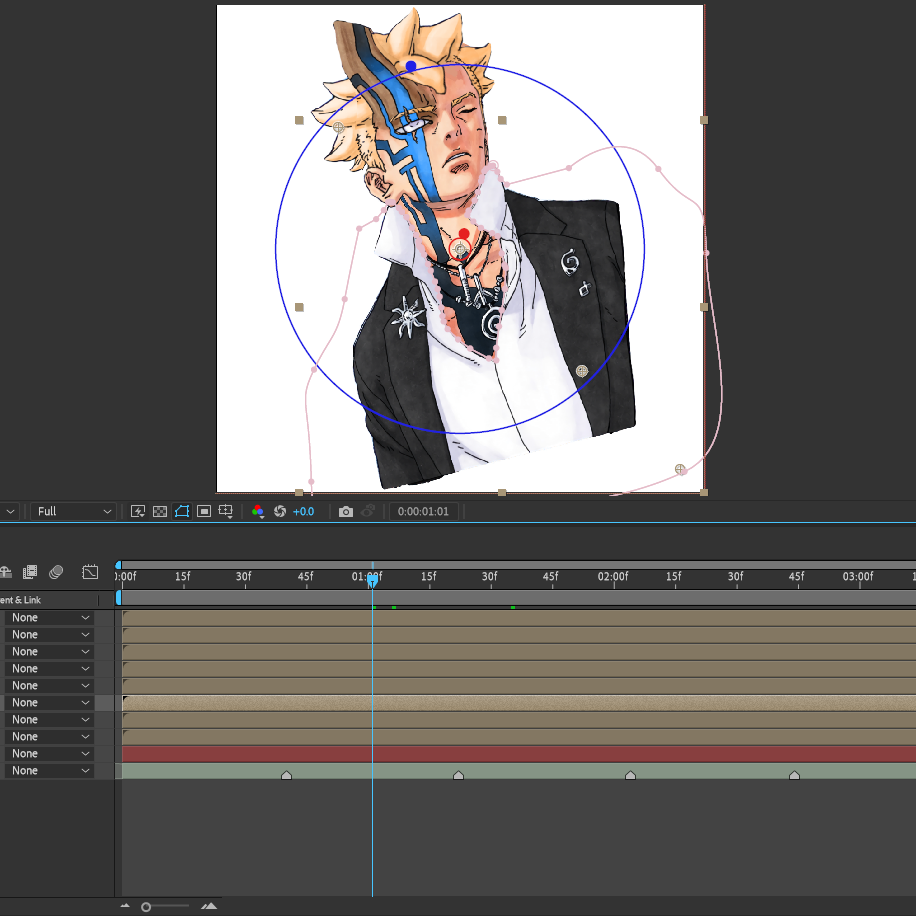Open the None dropdown just below highlighted layer's
Image resolution: width=916 pixels, height=916 pixels.
49,720
